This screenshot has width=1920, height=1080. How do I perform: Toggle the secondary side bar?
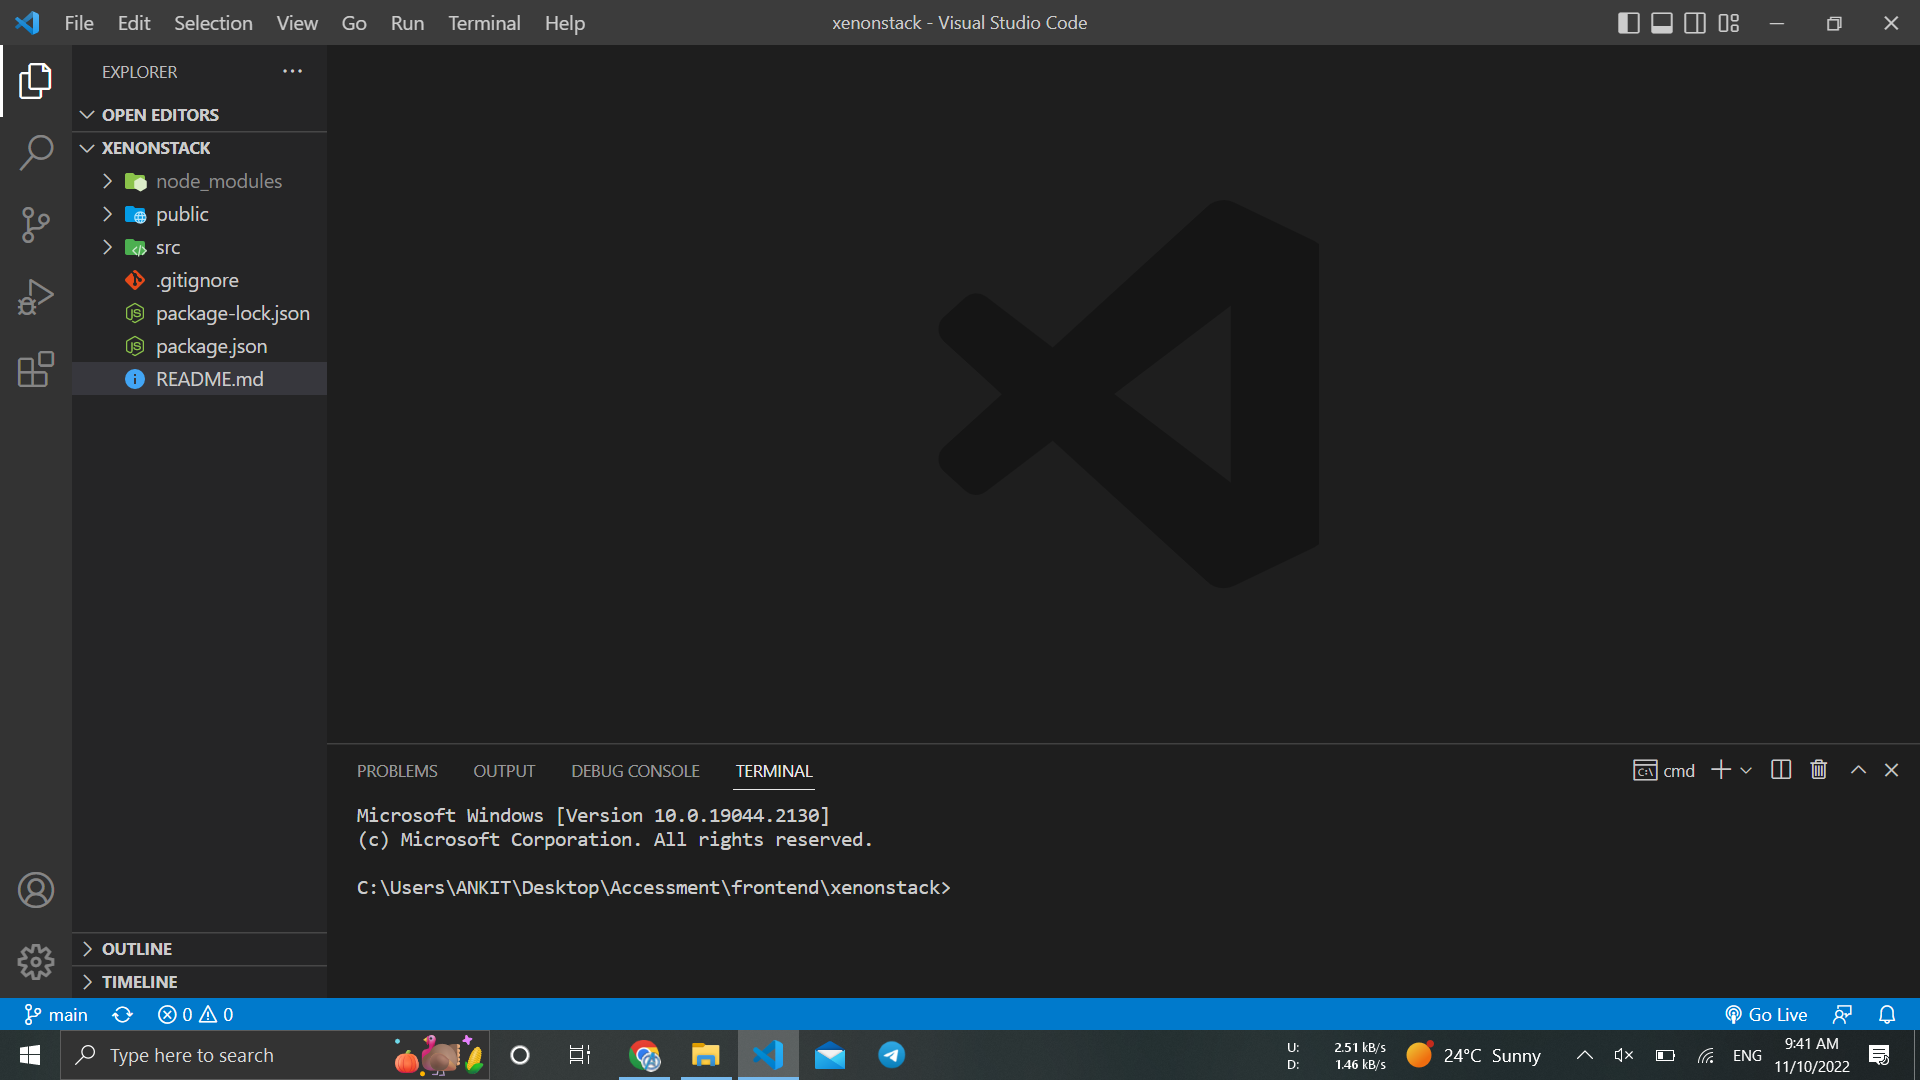pyautogui.click(x=1694, y=22)
